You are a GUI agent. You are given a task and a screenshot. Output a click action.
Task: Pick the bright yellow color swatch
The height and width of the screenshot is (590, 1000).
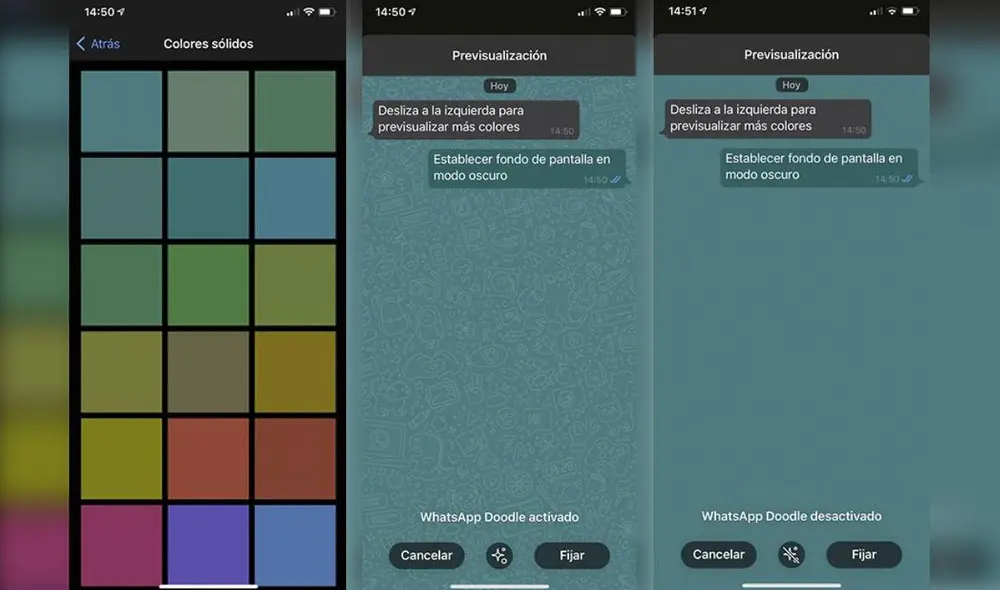coord(121,458)
